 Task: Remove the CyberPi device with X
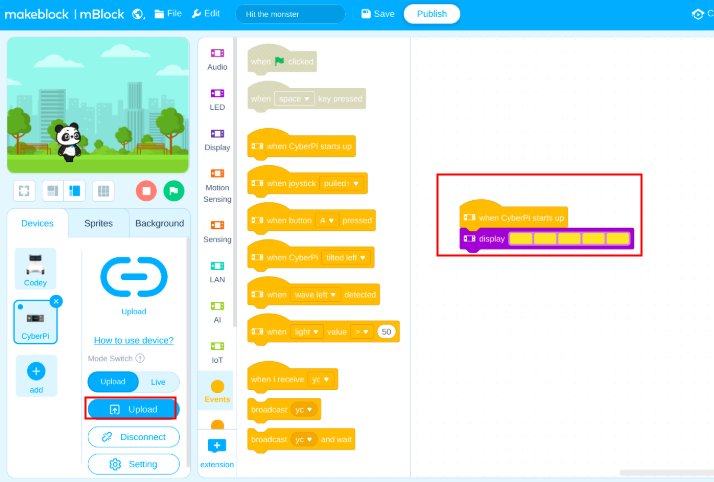[x=56, y=301]
